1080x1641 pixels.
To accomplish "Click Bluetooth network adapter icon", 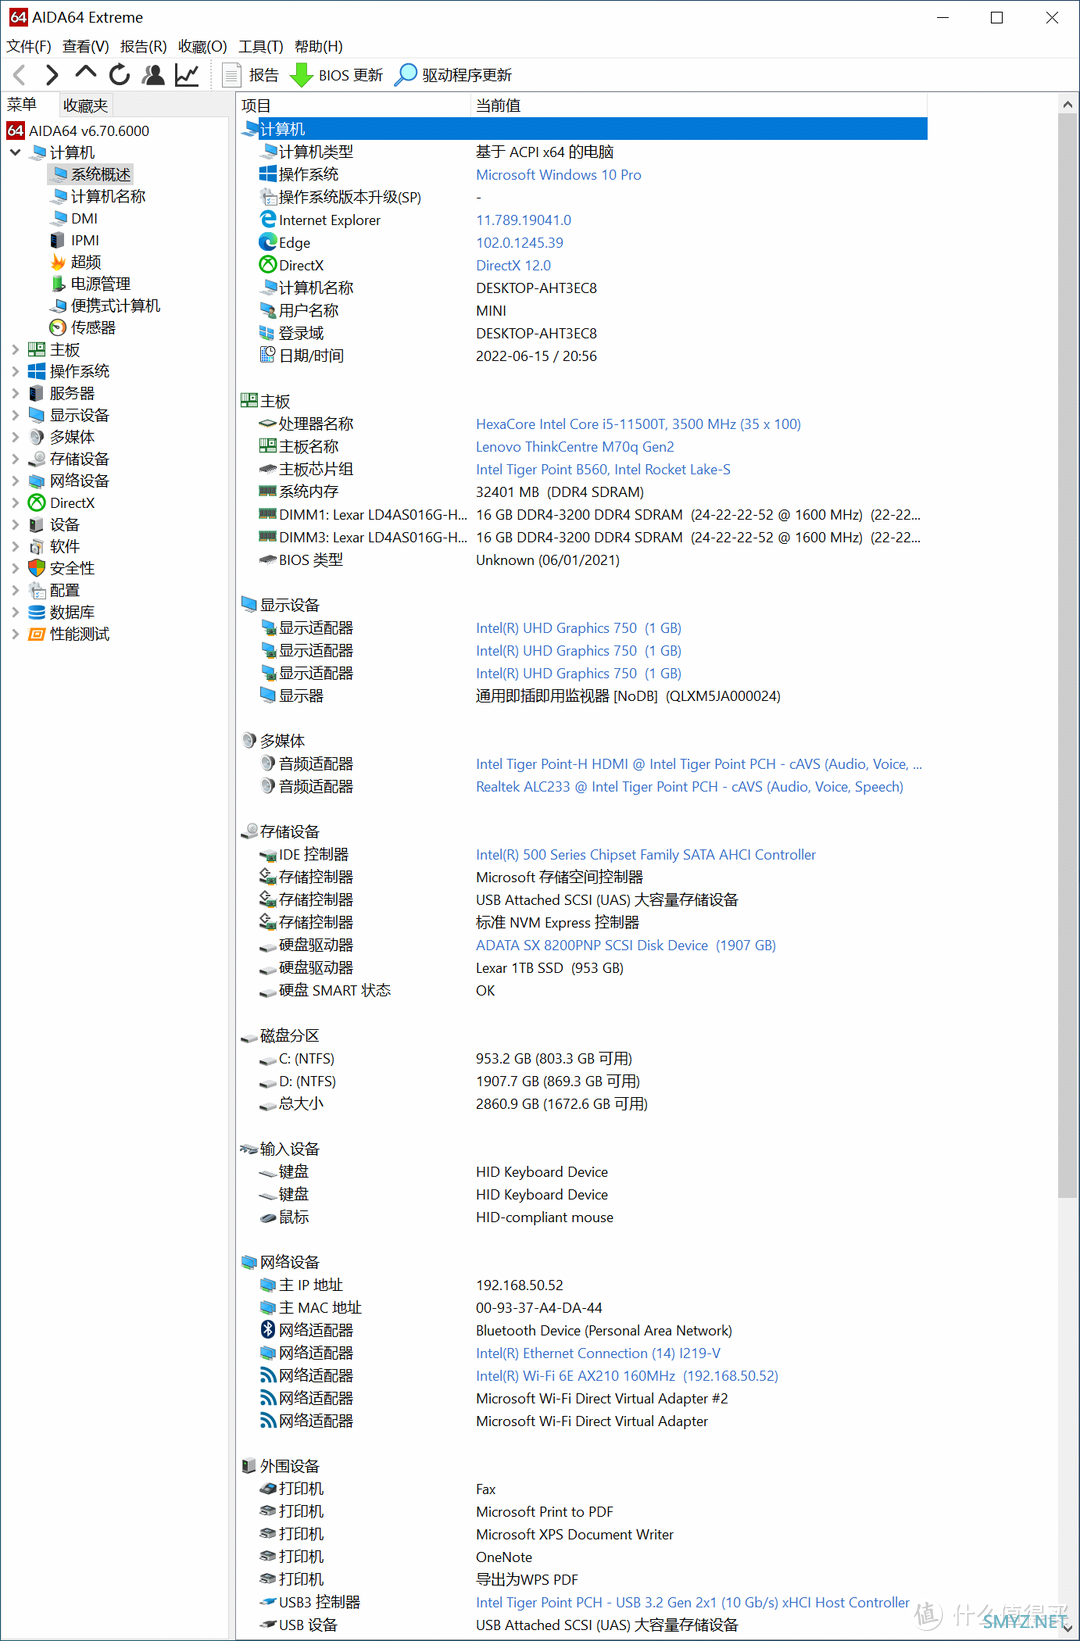I will [268, 1329].
